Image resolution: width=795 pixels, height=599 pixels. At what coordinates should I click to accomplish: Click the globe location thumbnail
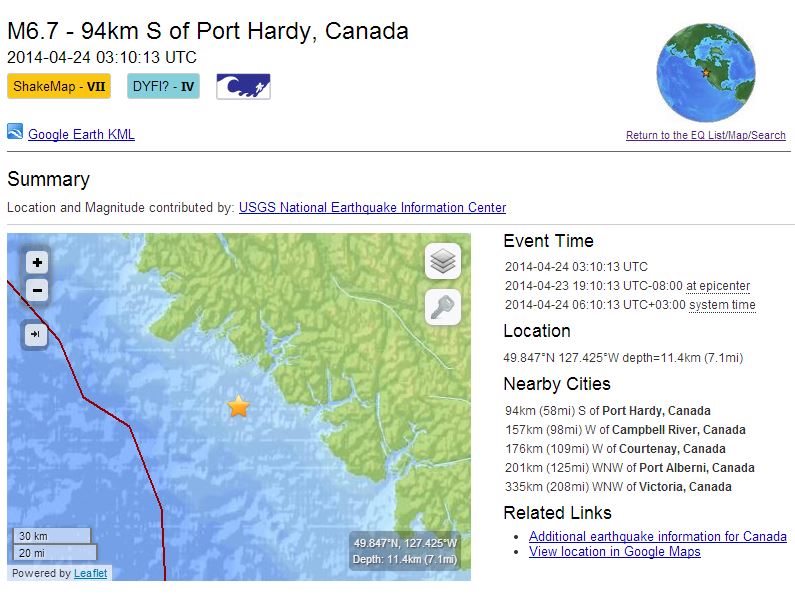pos(706,73)
